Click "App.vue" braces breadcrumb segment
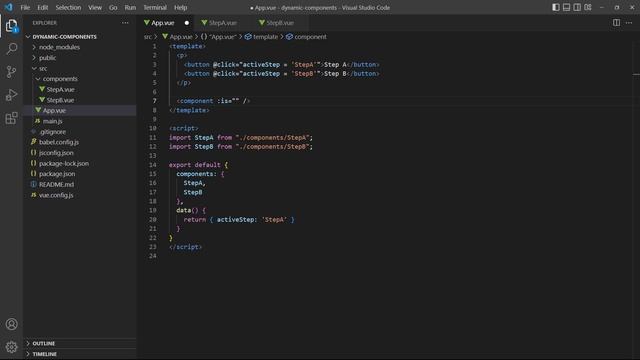 point(218,37)
